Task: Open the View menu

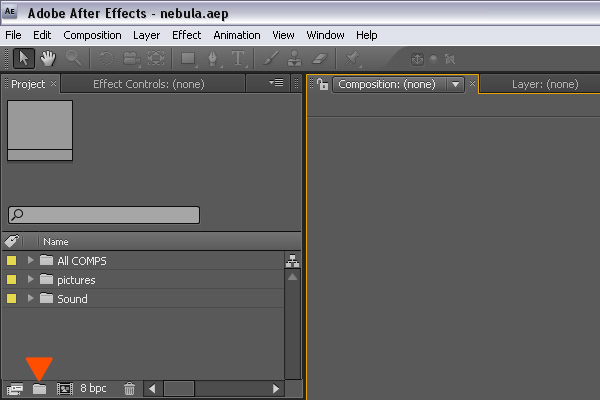Action: click(283, 35)
